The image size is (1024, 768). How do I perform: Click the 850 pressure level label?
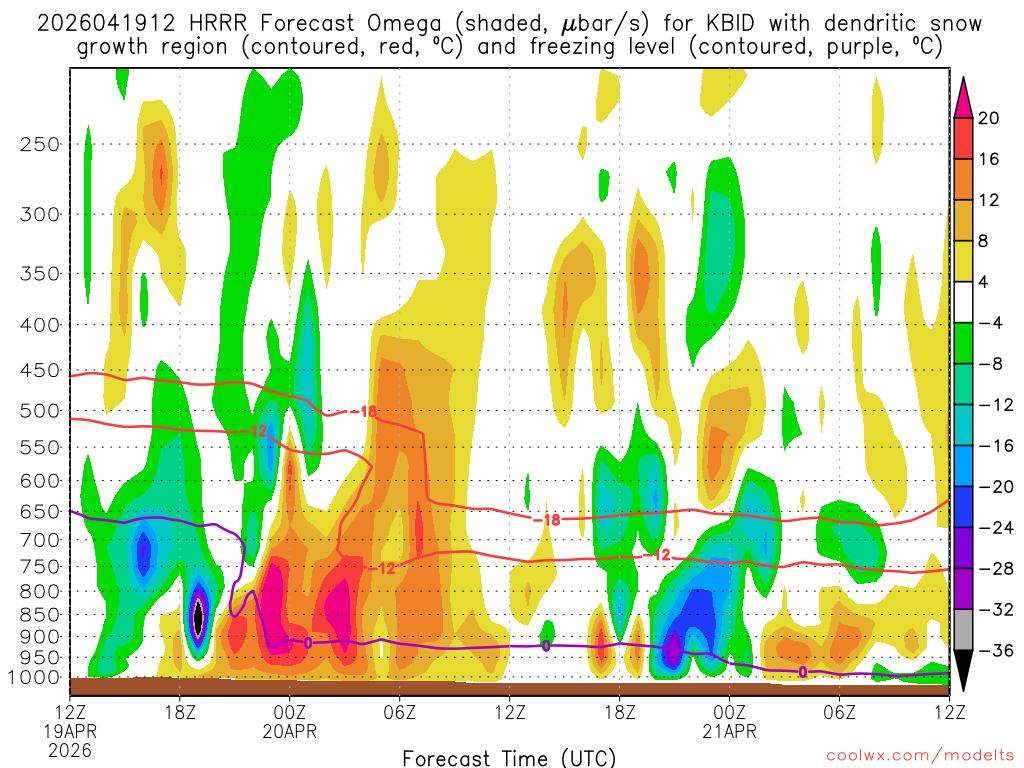(40, 615)
